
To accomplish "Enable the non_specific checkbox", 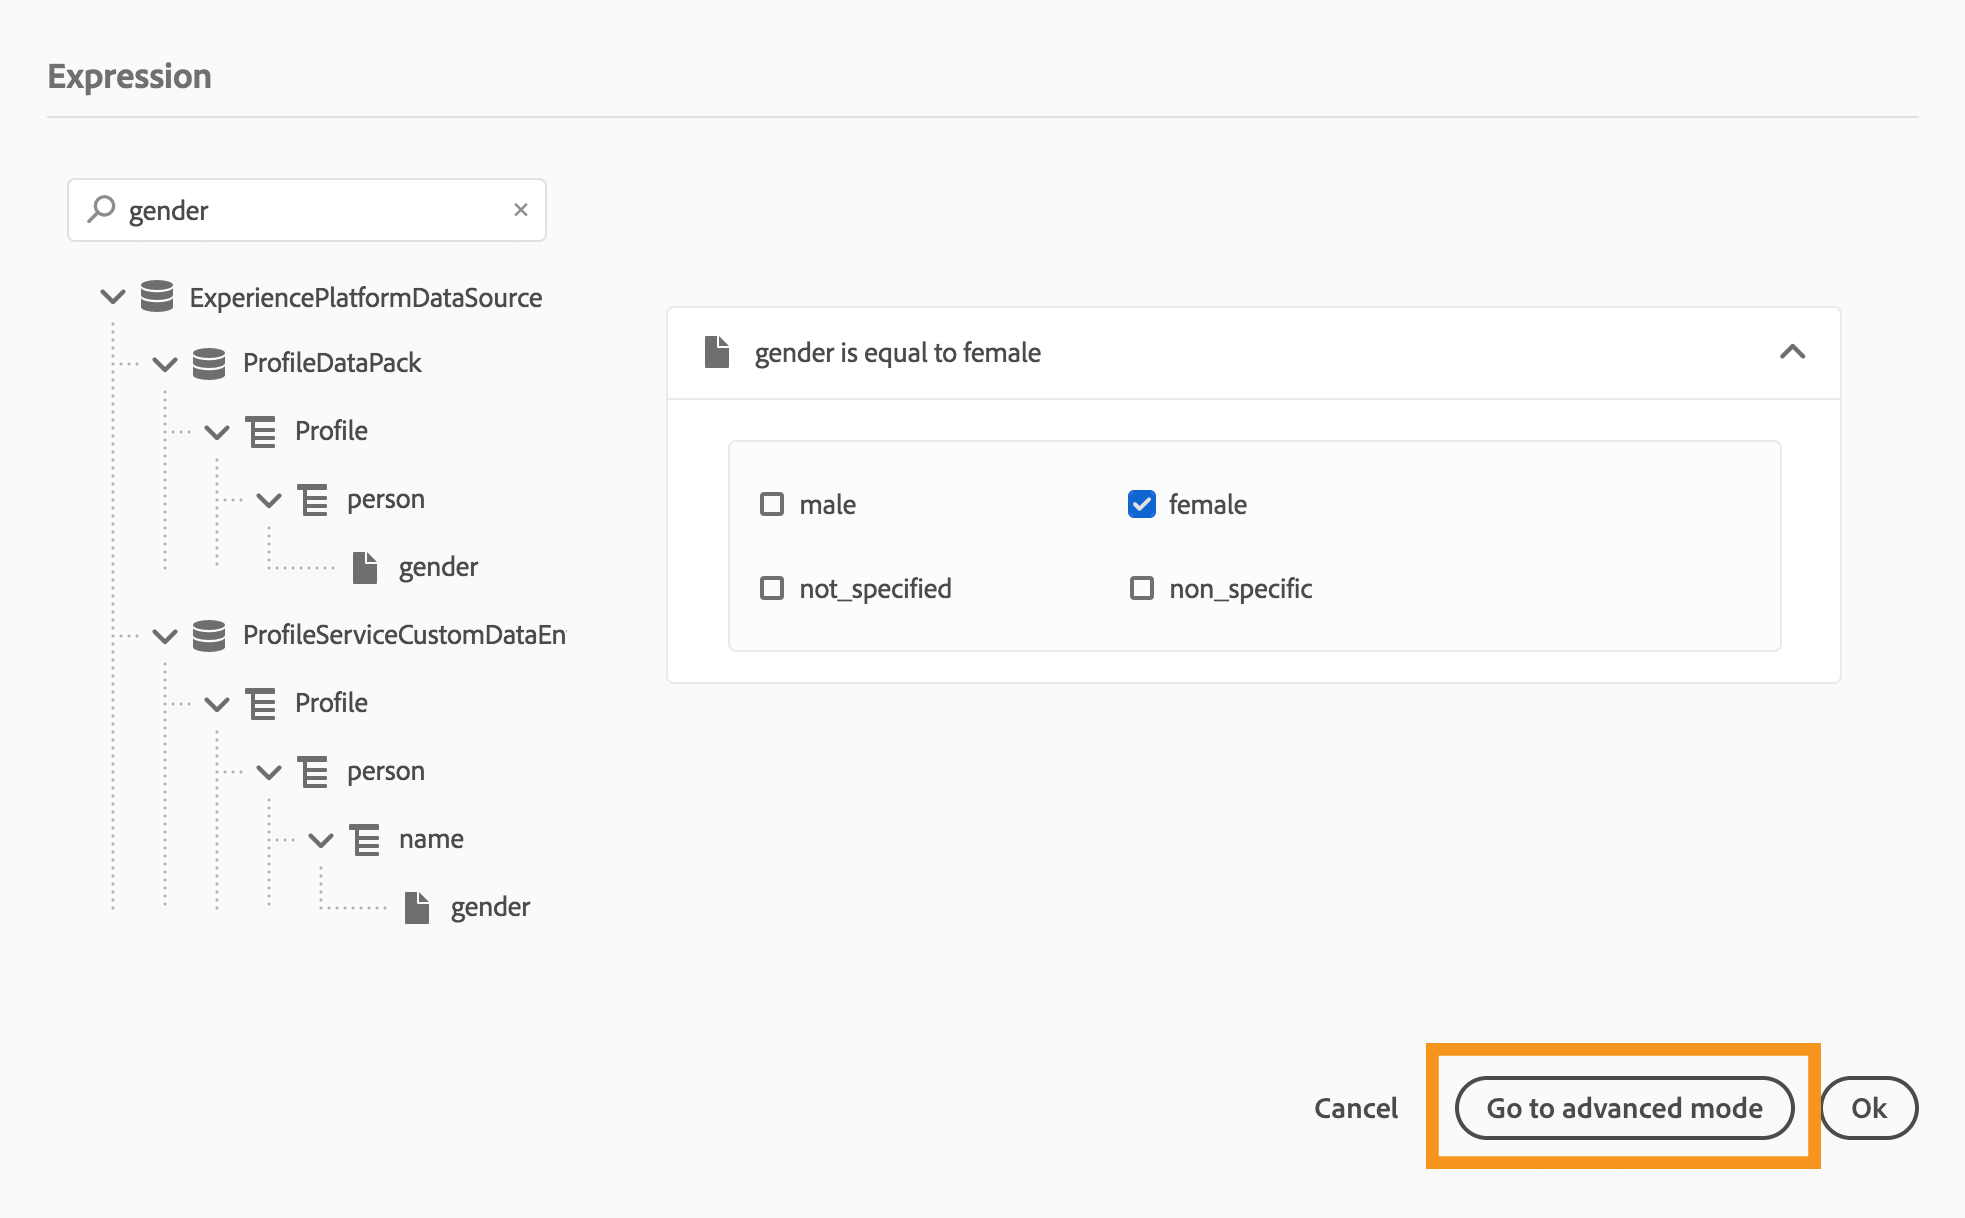I will click(x=1141, y=588).
